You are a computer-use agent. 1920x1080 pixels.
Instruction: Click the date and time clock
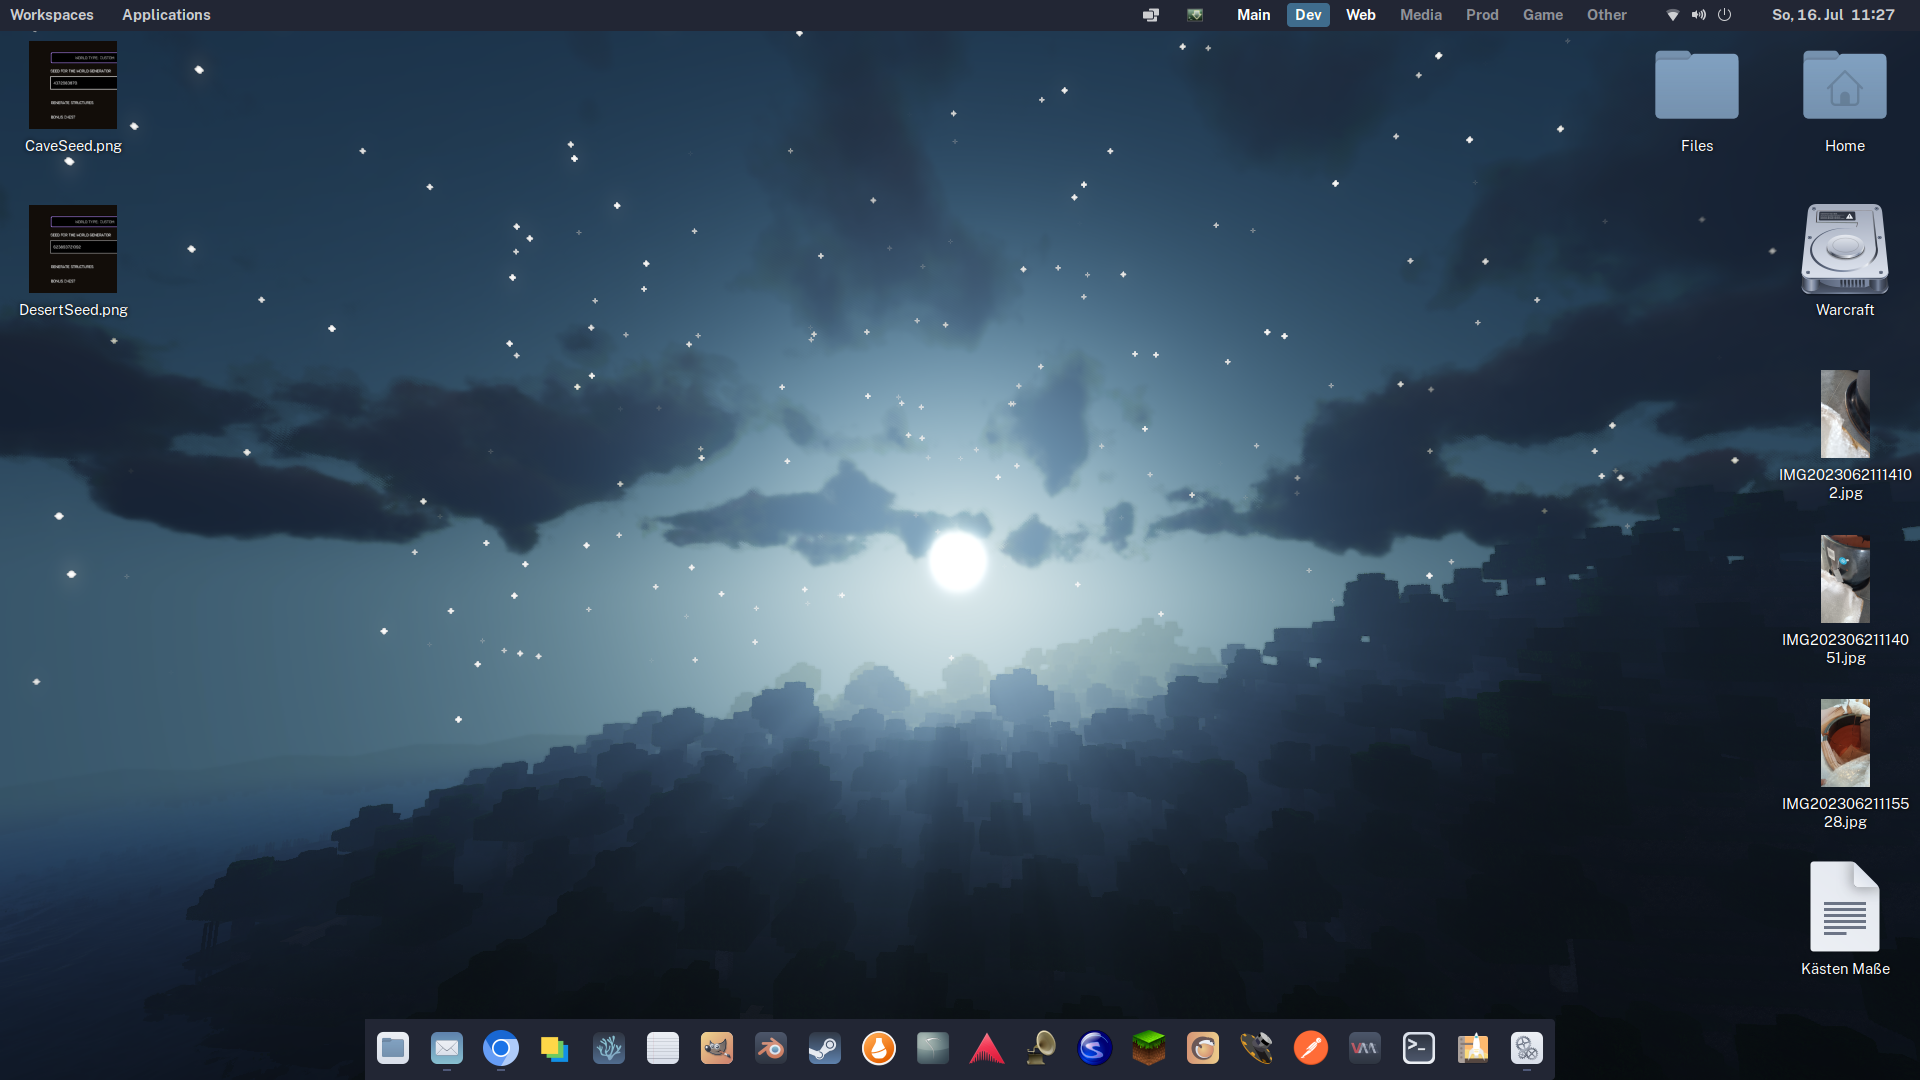click(x=1832, y=15)
